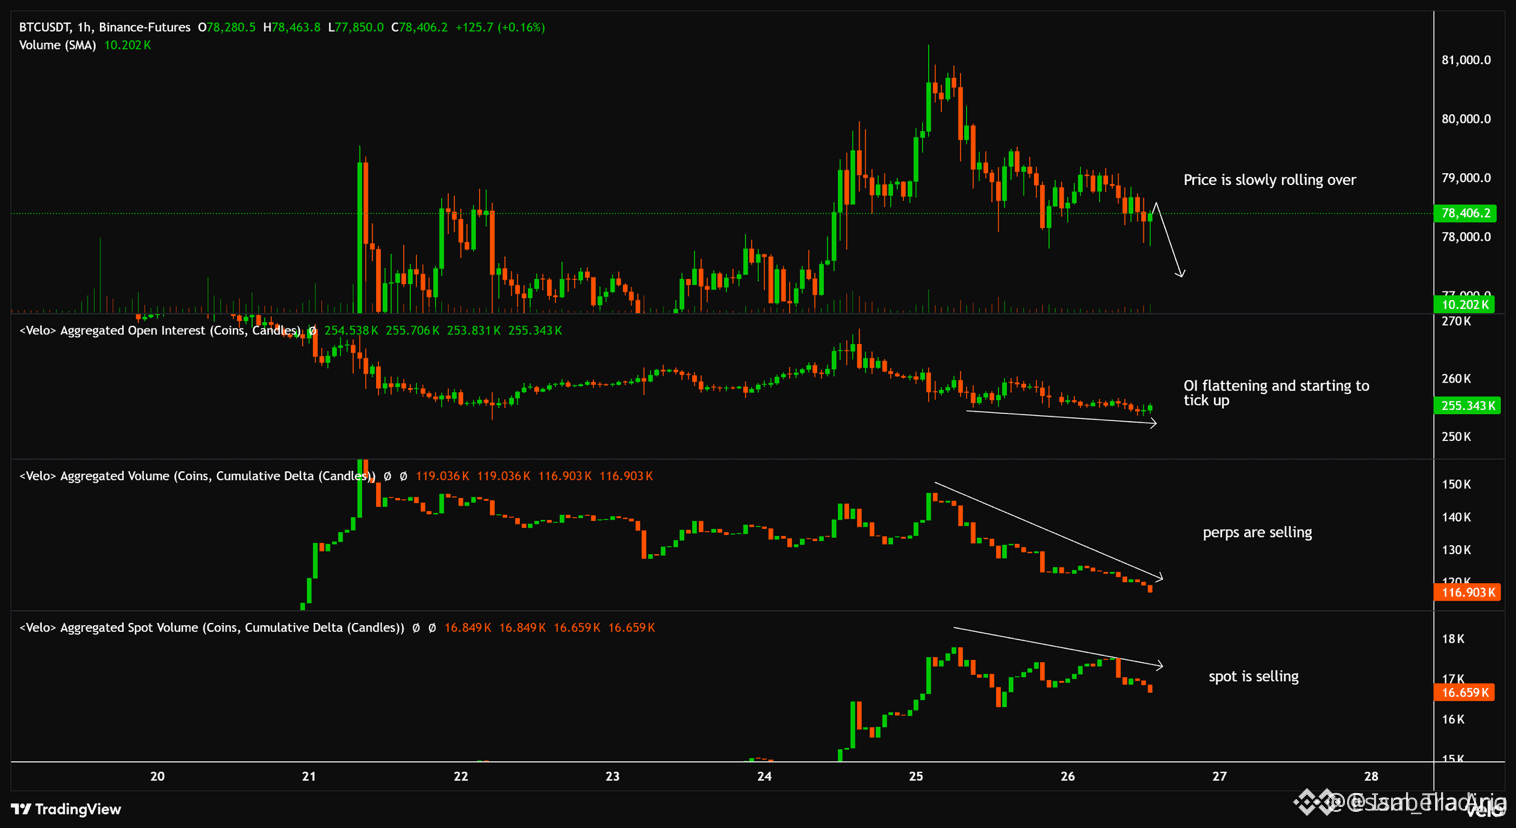Click the 18K spot axis label
1516x828 pixels.
click(x=1453, y=639)
